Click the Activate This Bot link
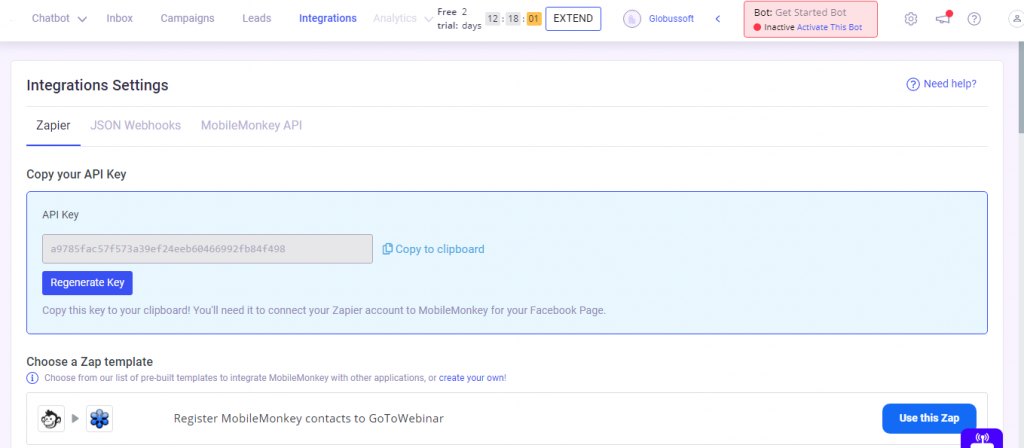 pos(829,27)
